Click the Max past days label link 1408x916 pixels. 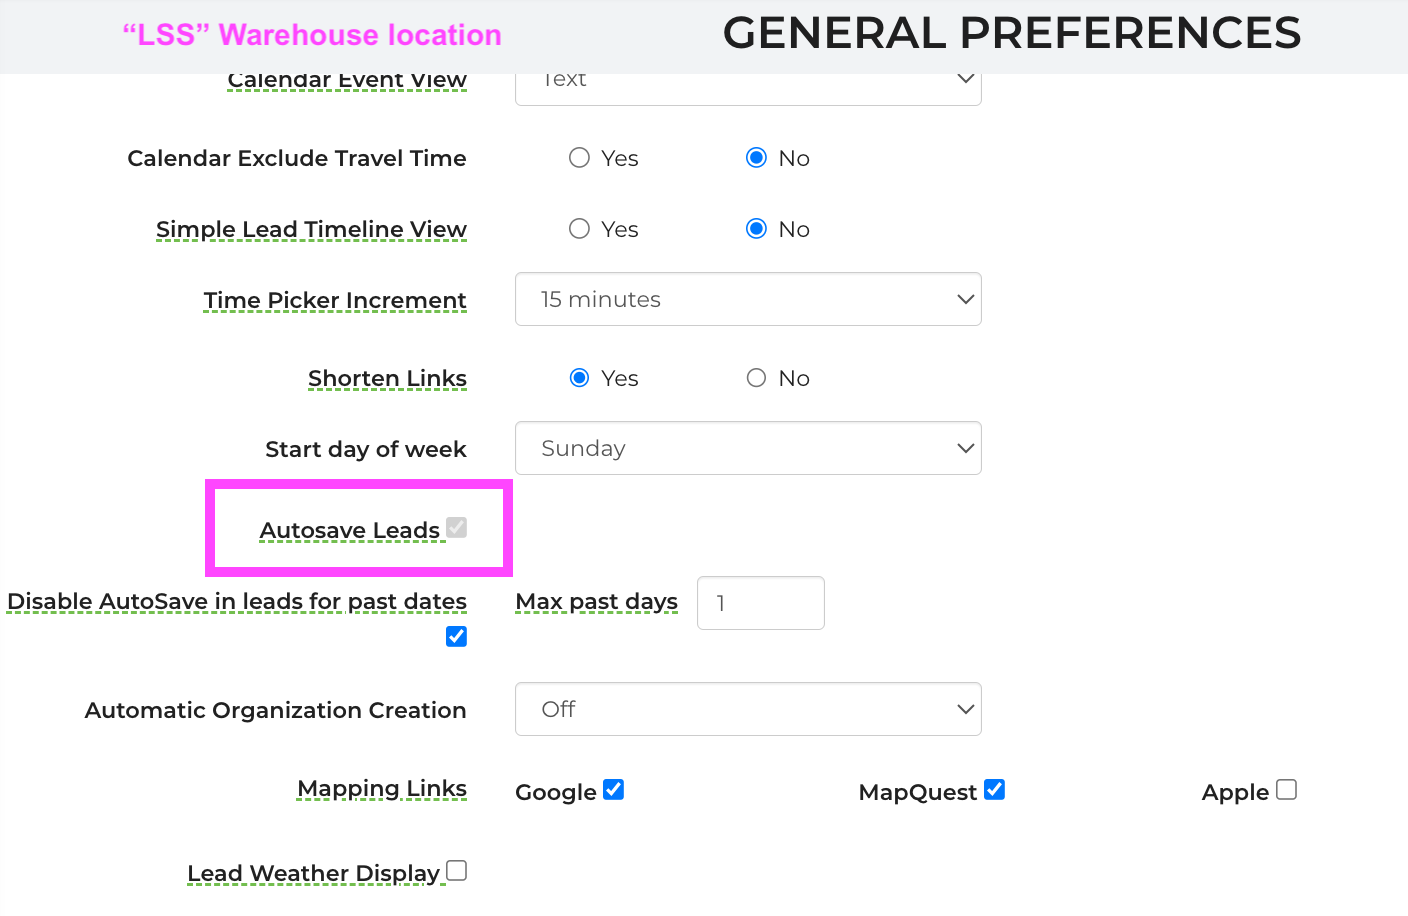click(x=597, y=602)
